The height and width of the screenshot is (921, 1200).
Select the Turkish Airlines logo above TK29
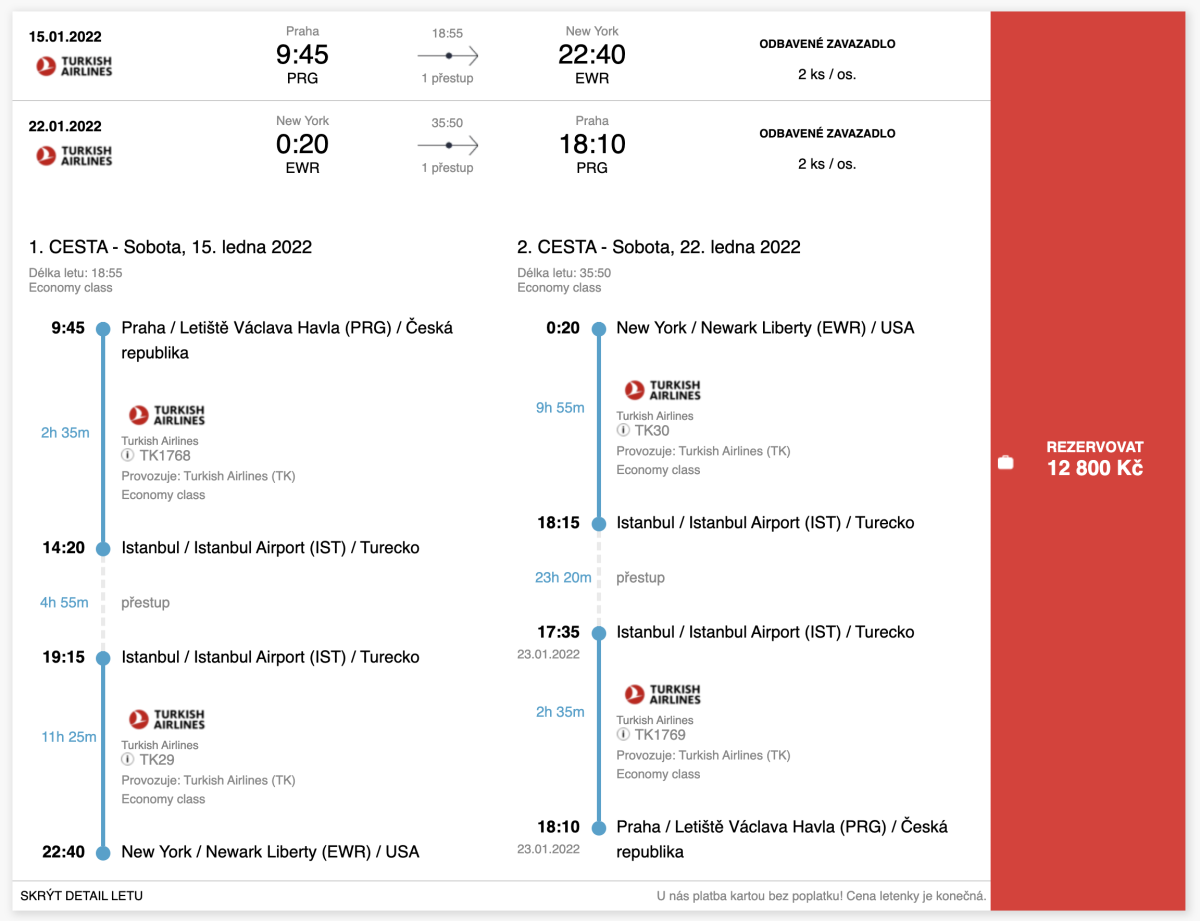166,719
